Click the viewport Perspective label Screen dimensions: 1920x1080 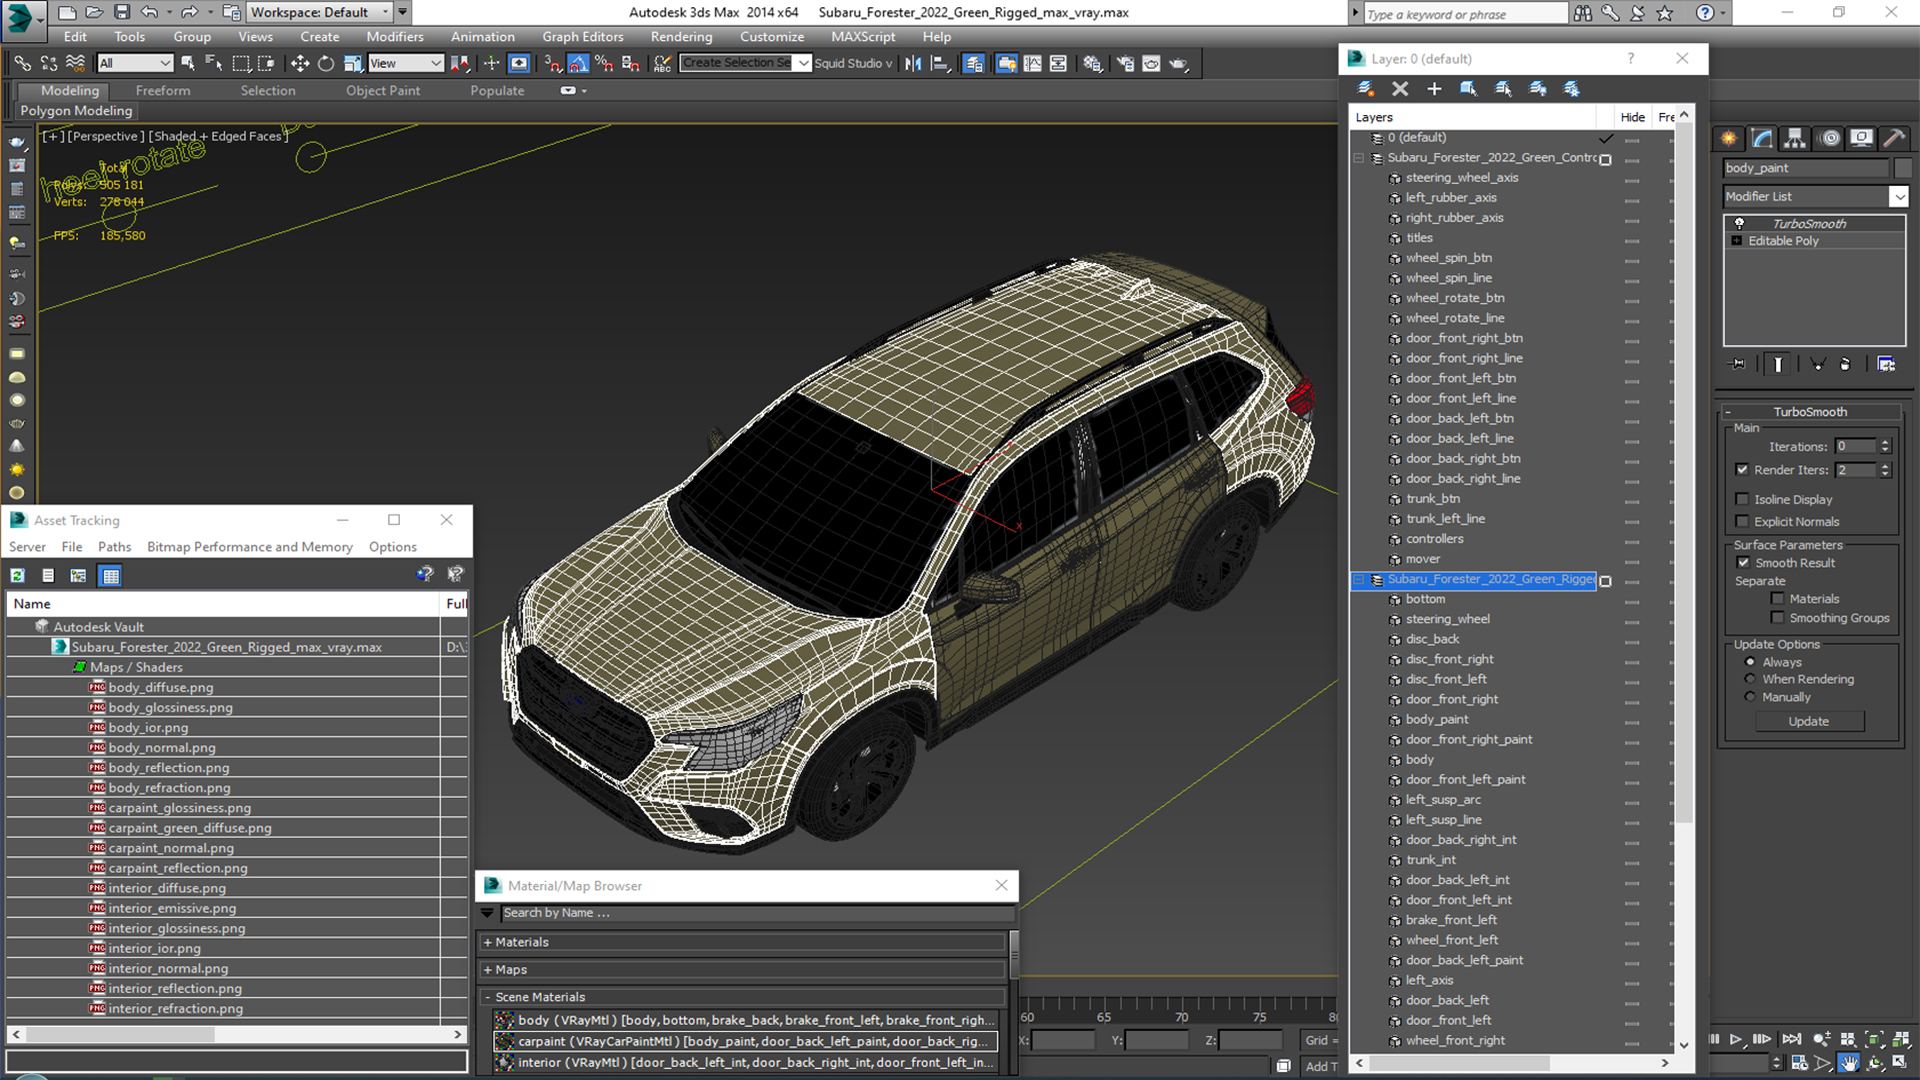105,136
